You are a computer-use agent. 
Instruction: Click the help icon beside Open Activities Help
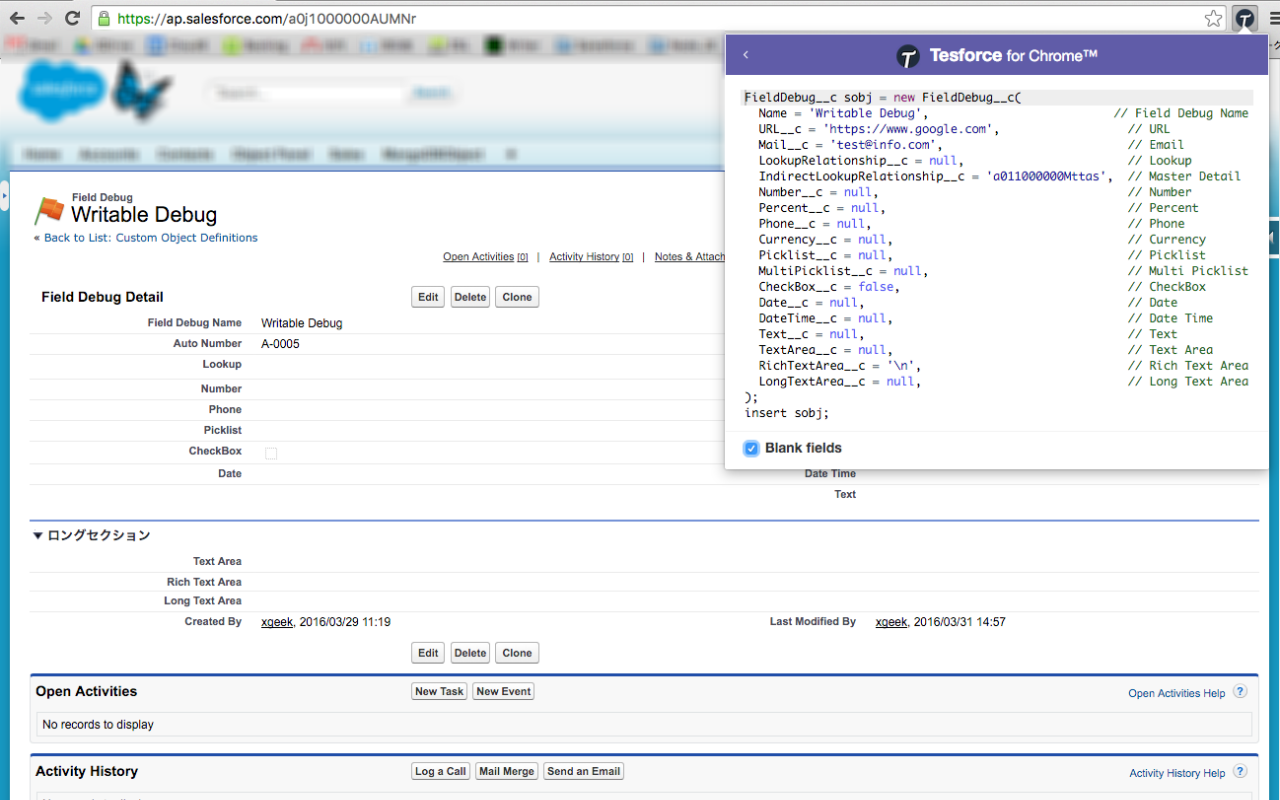1240,692
